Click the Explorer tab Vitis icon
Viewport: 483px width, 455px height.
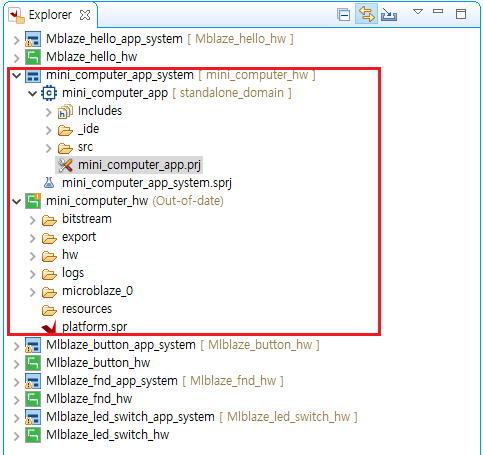pos(16,16)
